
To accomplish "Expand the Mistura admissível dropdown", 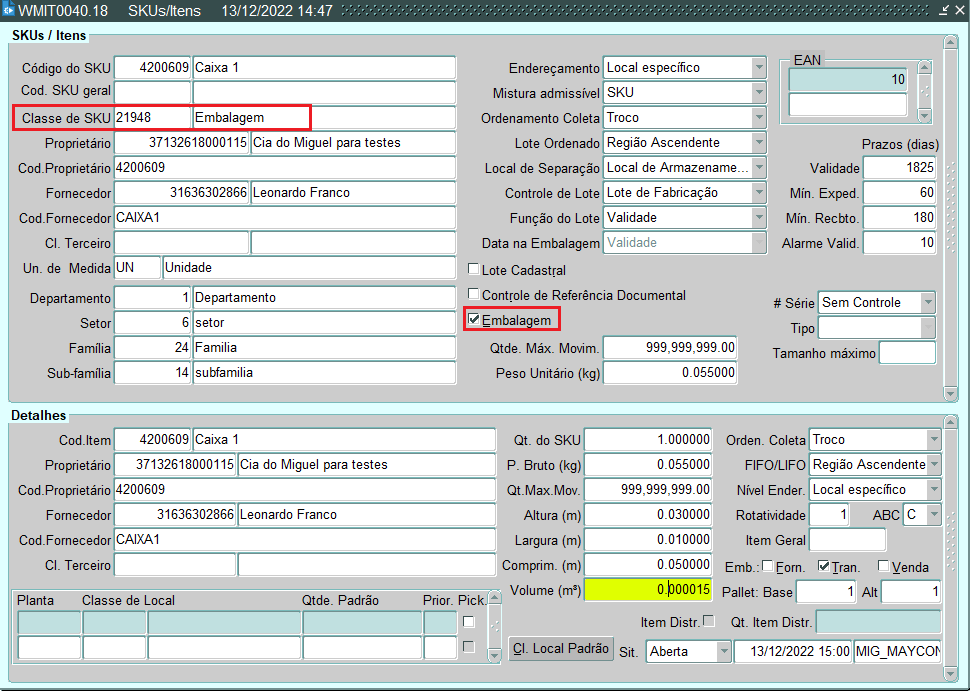I will (759, 93).
